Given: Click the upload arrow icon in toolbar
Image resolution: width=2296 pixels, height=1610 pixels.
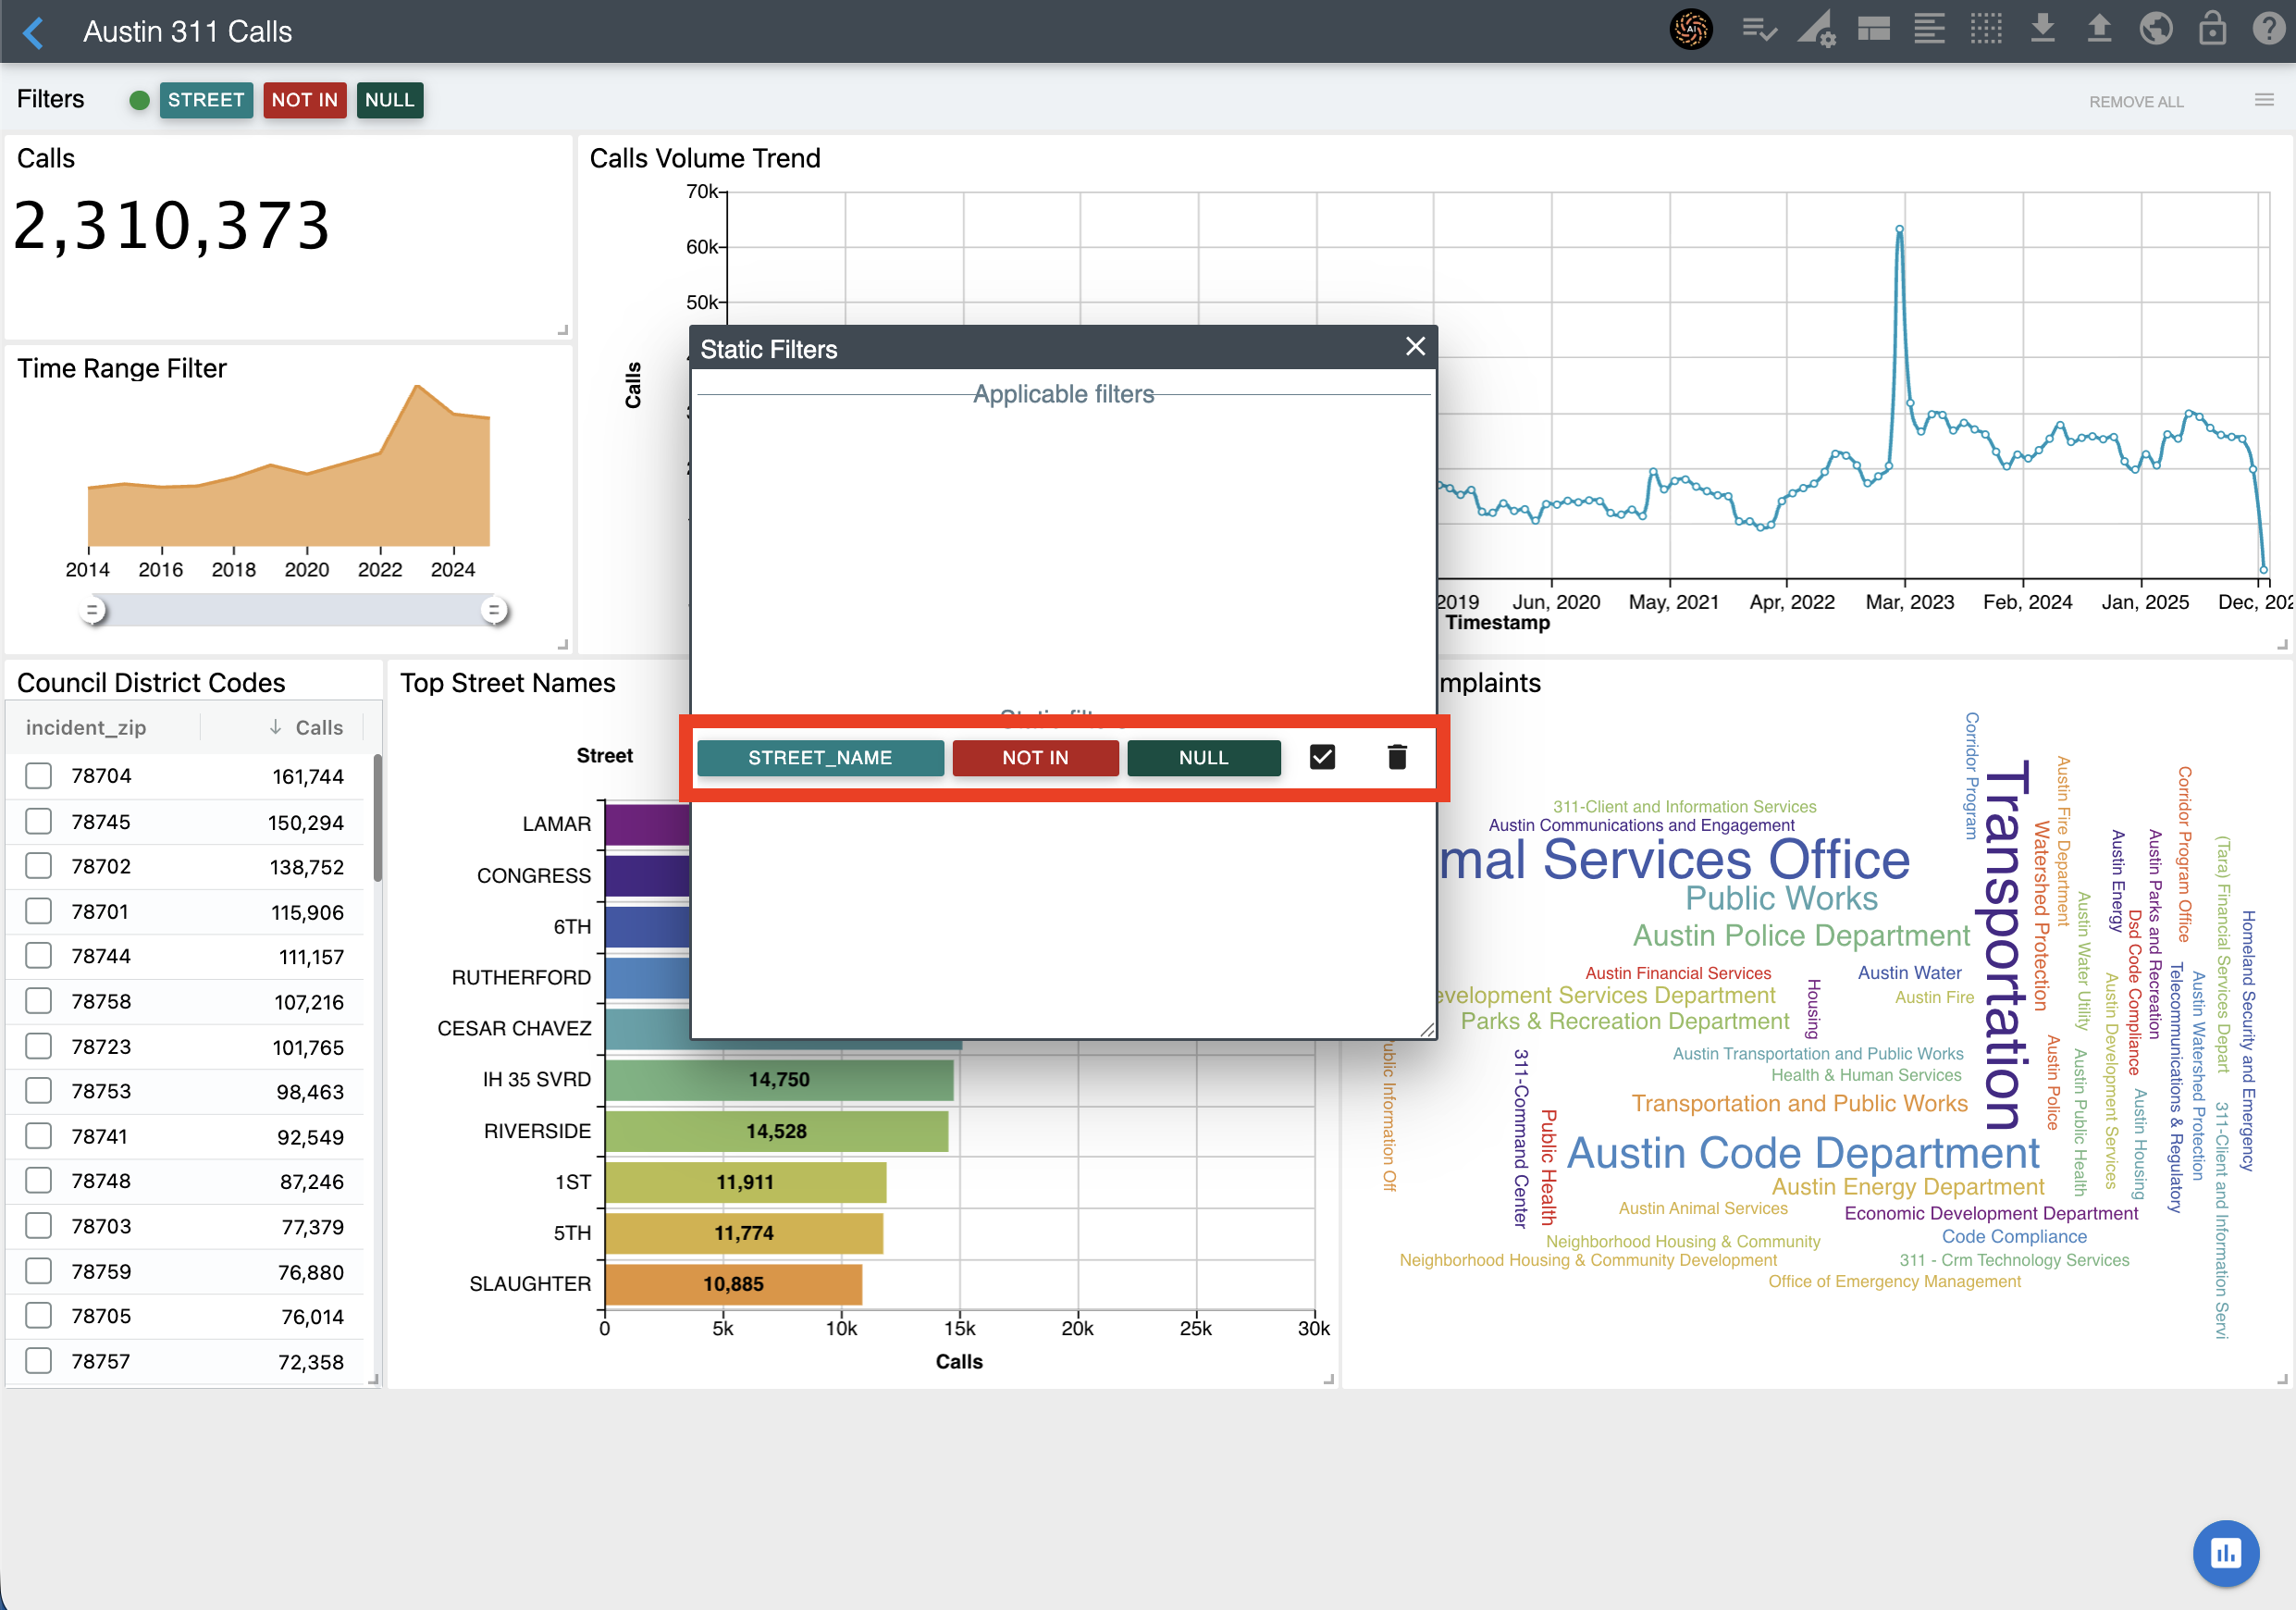Looking at the screenshot, I should click(2099, 30).
